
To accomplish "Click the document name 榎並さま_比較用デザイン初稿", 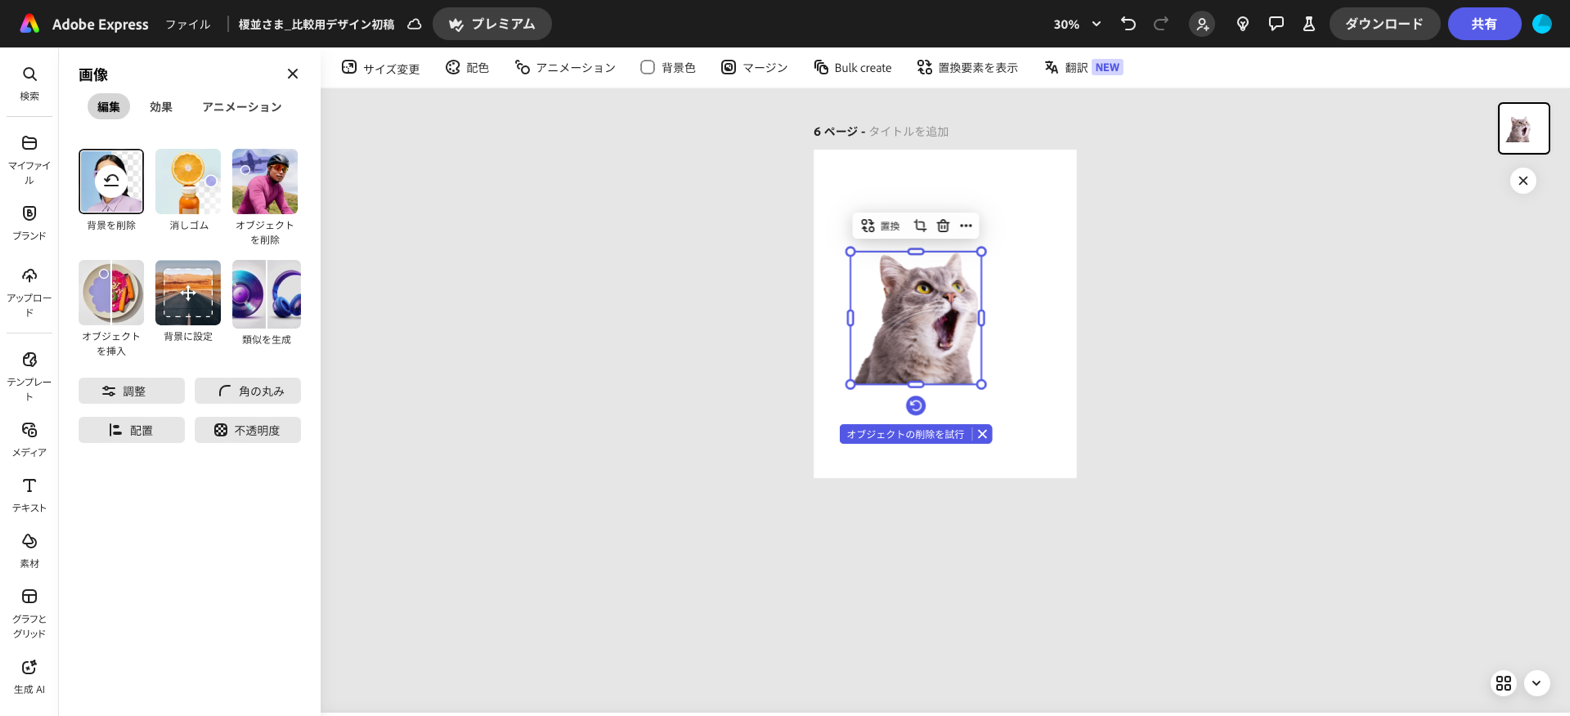I will [x=316, y=24].
